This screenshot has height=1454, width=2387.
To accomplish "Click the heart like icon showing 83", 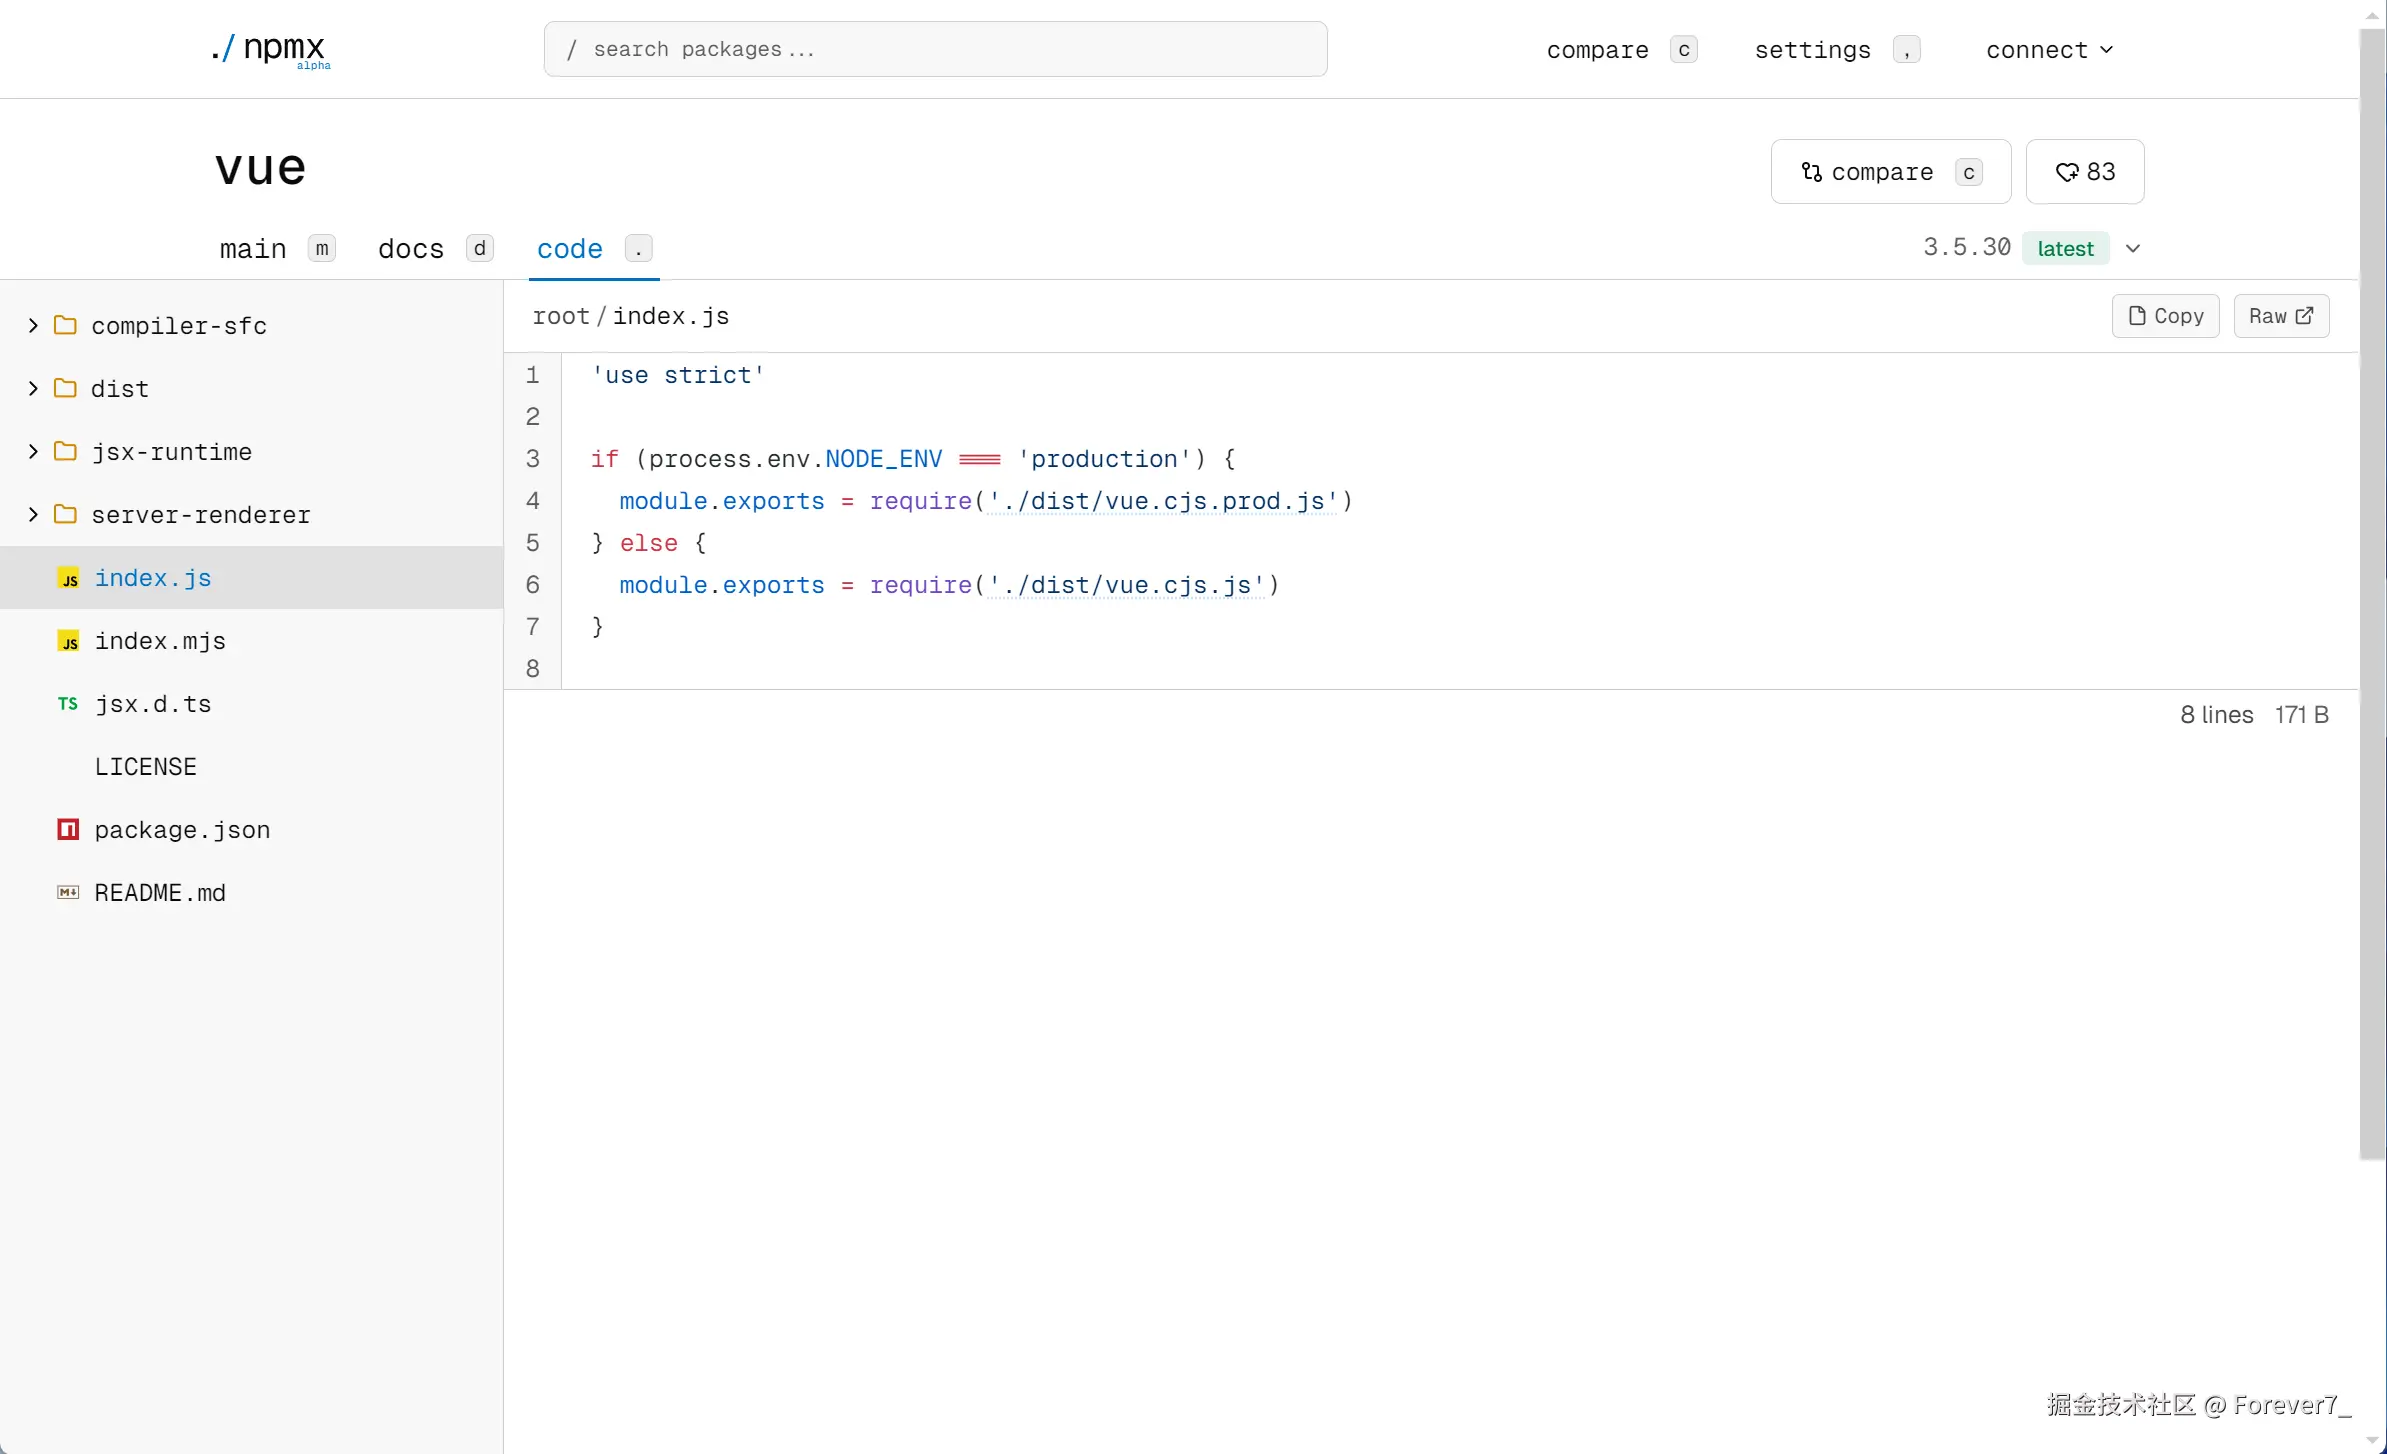I will click(2066, 172).
